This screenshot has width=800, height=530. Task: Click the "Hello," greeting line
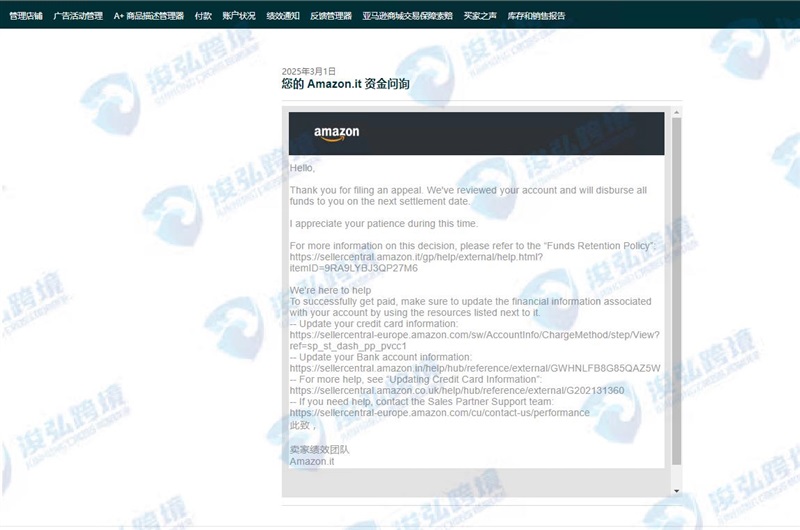[x=302, y=168]
